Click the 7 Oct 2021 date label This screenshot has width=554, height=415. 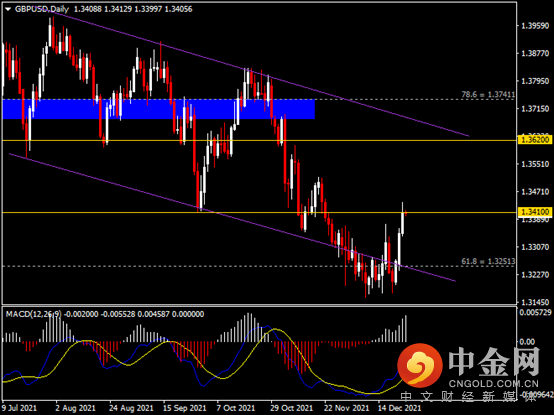(x=236, y=408)
